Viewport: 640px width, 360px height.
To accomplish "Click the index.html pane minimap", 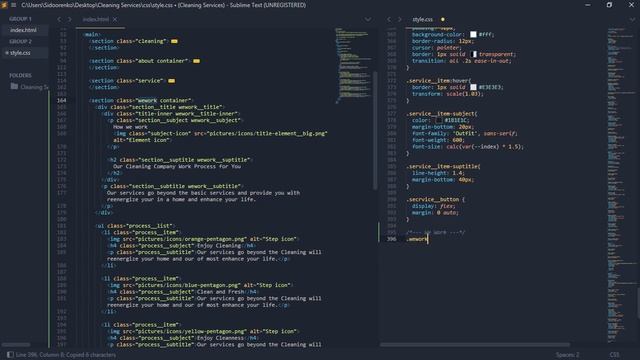I will click(353, 65).
